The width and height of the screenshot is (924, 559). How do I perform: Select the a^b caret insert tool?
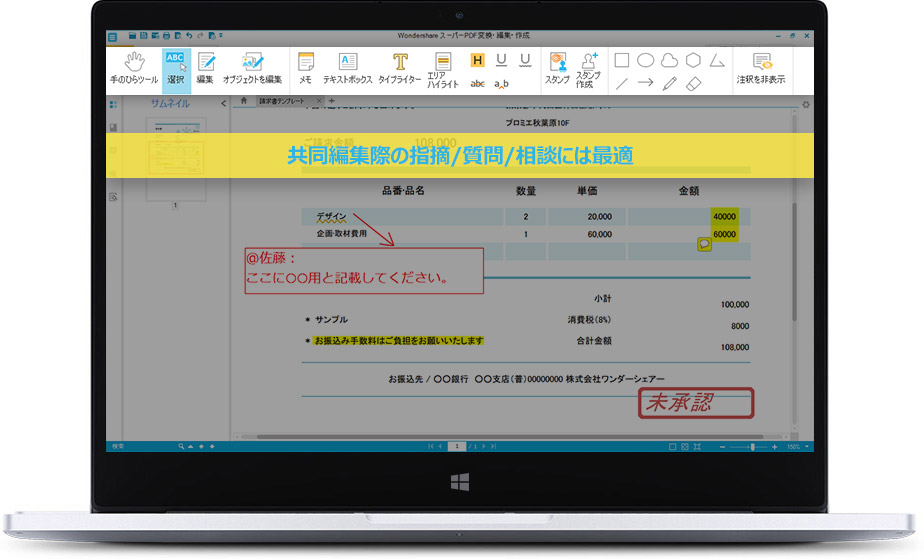(x=501, y=84)
